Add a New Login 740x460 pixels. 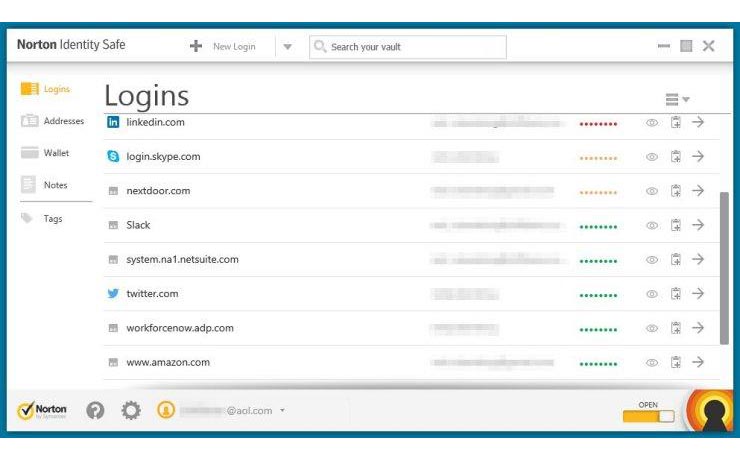223,46
